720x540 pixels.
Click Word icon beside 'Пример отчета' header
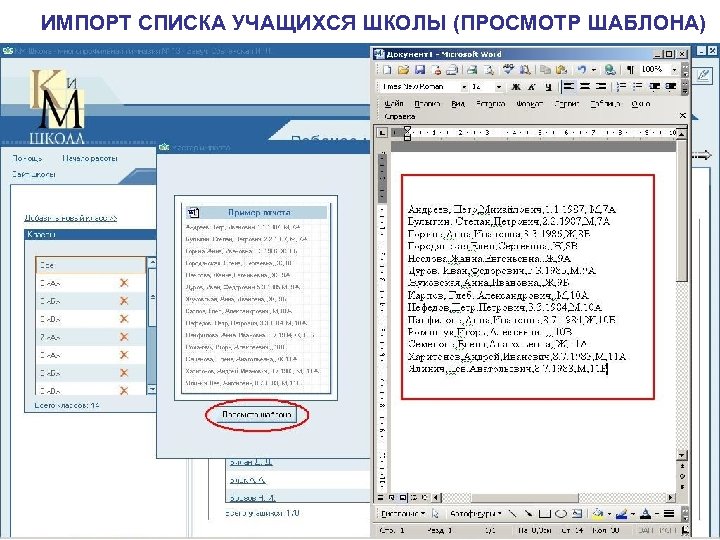coord(193,213)
